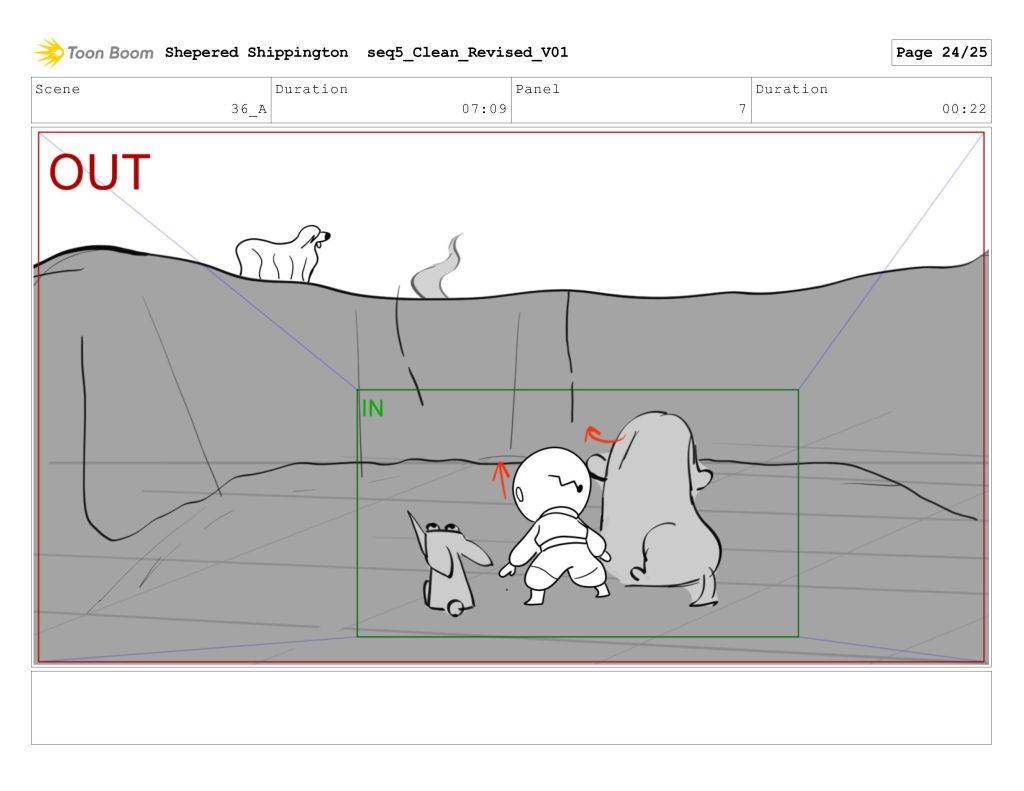Select the large hooded figure on the right
The image size is (1024, 791).
[x=660, y=510]
